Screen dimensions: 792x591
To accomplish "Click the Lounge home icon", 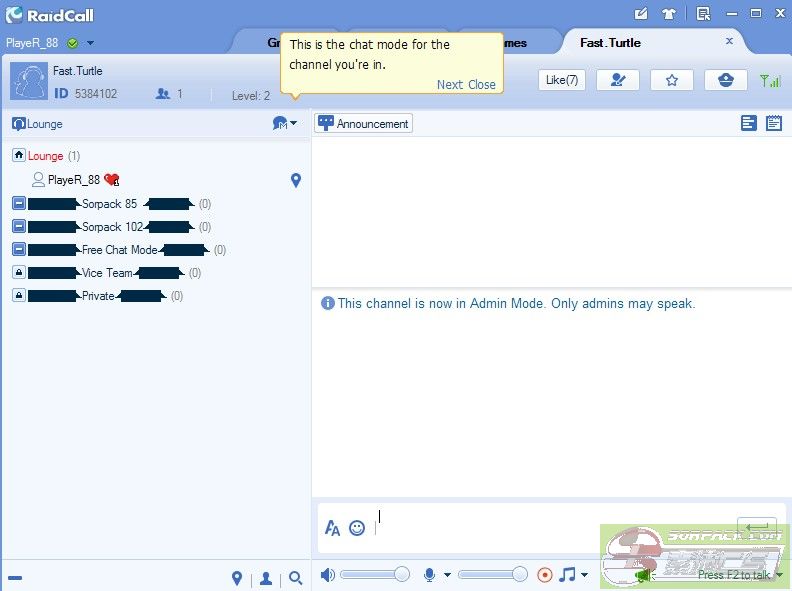I will click(19, 155).
